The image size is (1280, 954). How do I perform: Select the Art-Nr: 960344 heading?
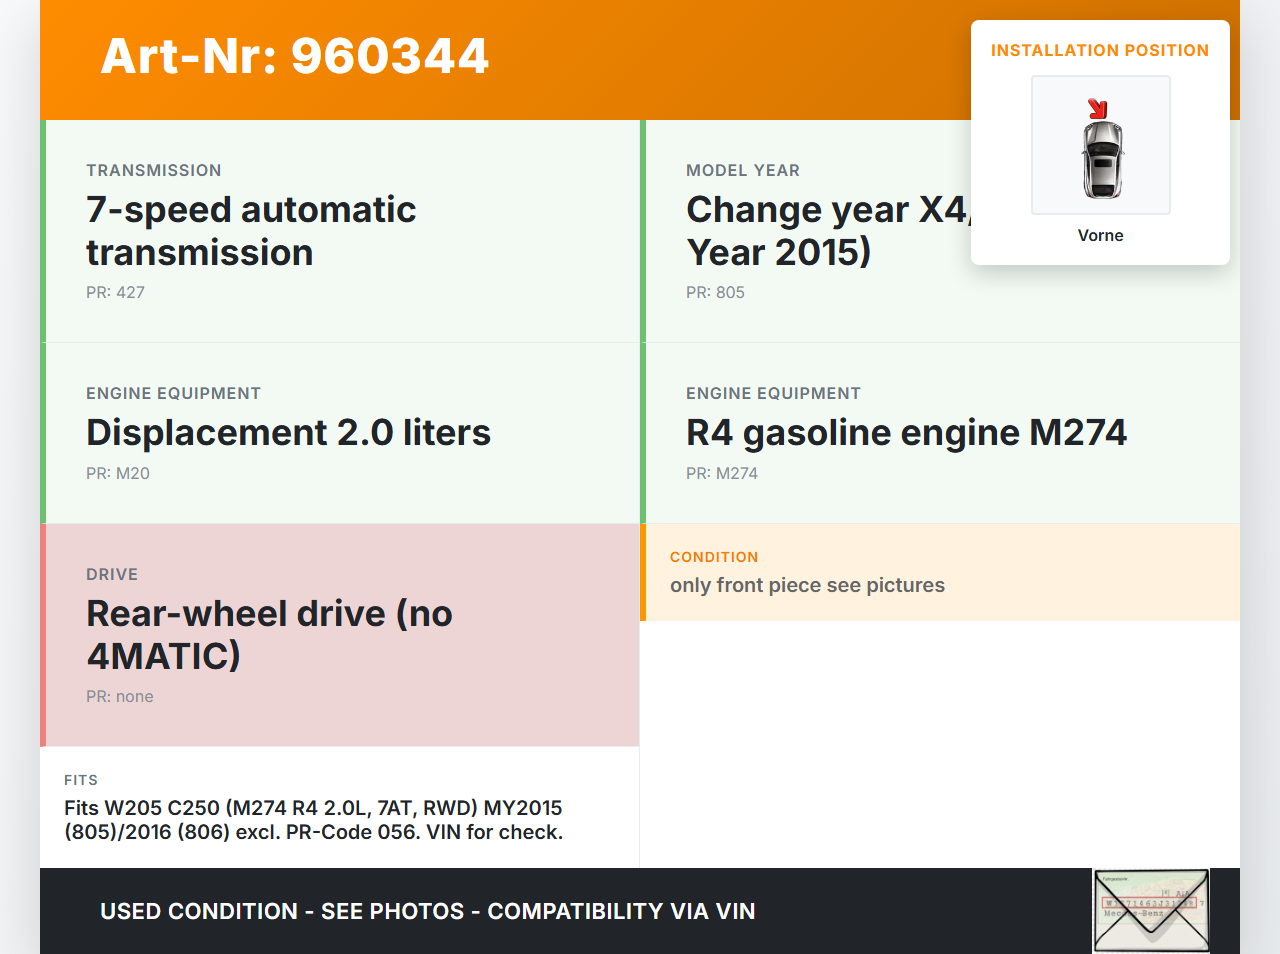tap(295, 56)
